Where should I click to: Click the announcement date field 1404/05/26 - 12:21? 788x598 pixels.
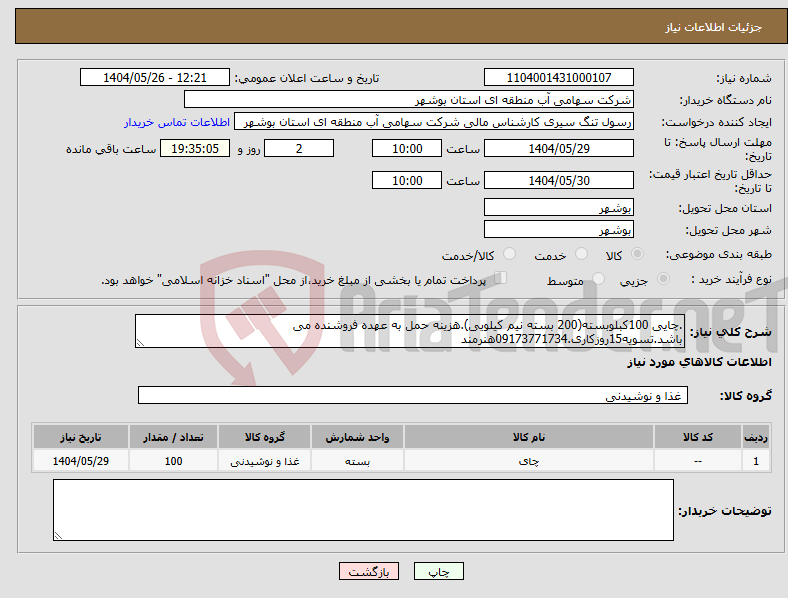155,77
